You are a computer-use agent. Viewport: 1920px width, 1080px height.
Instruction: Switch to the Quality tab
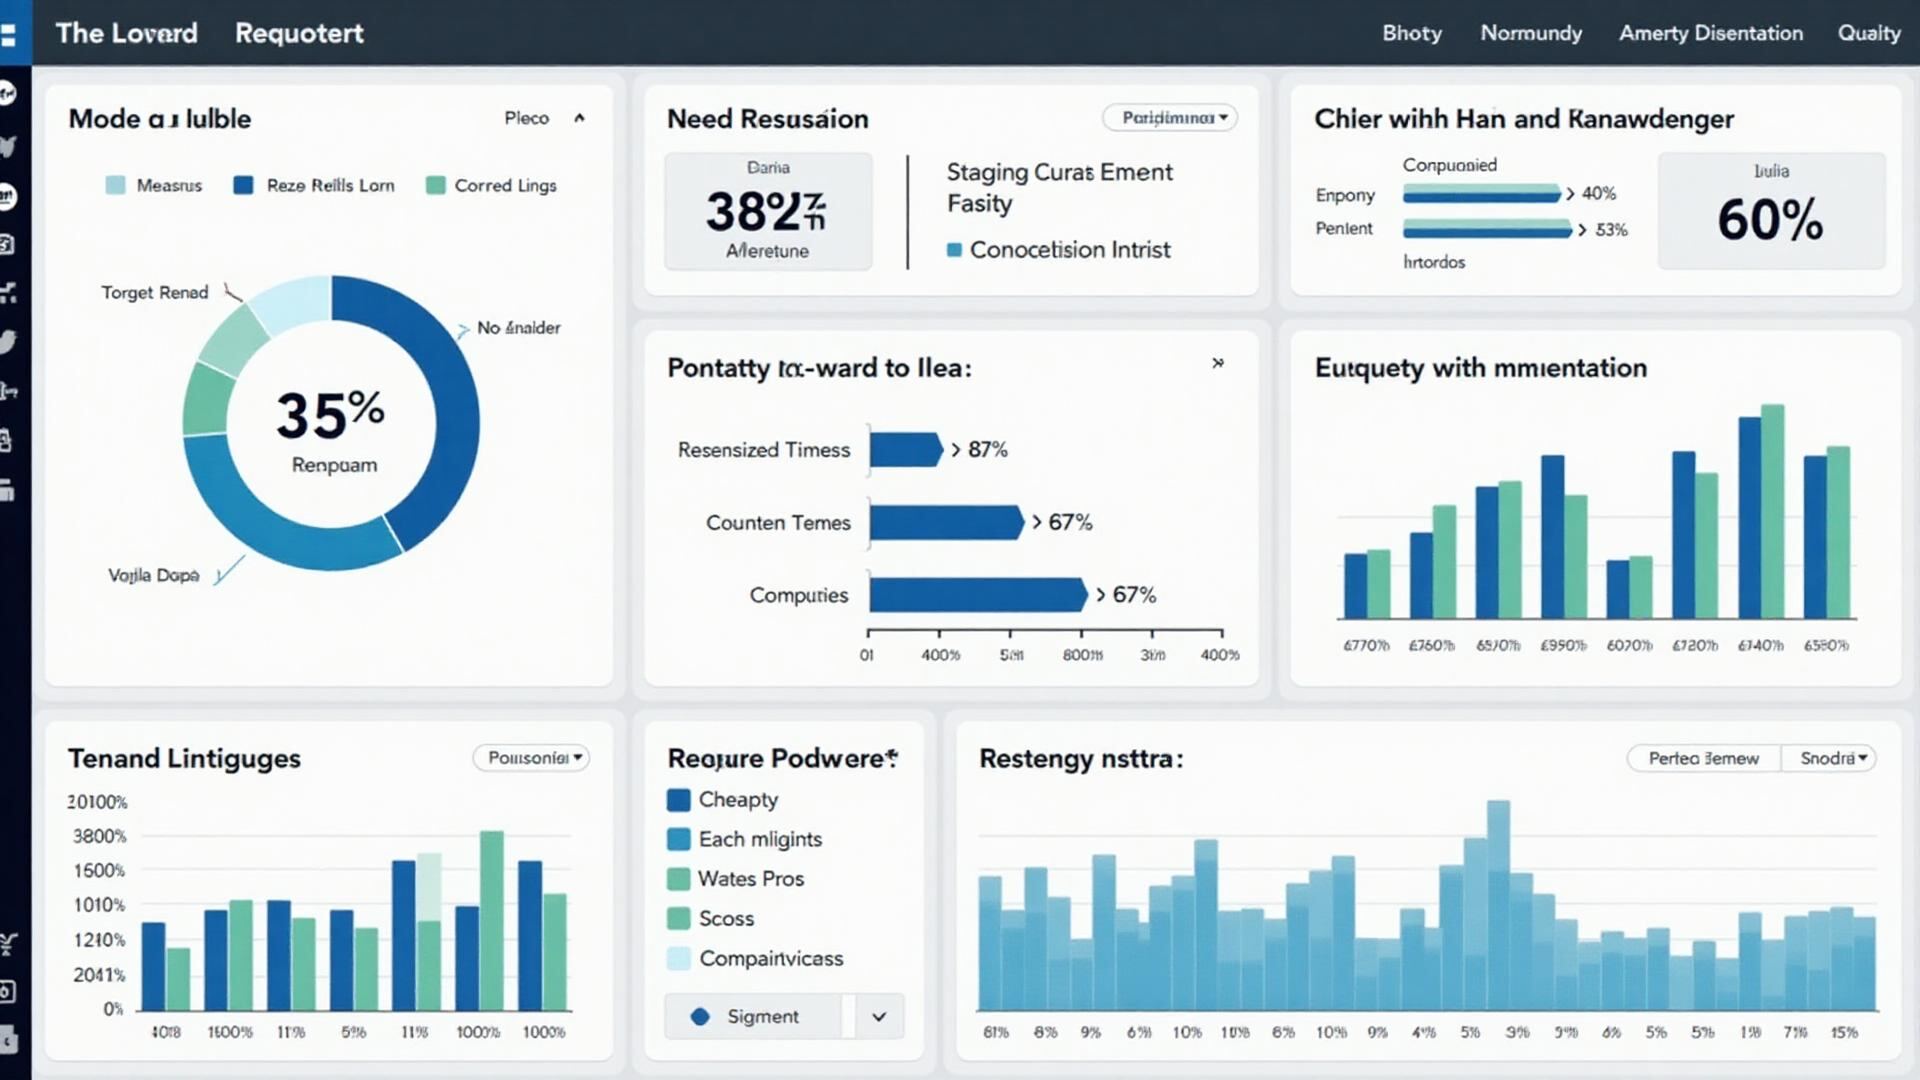(x=1869, y=33)
